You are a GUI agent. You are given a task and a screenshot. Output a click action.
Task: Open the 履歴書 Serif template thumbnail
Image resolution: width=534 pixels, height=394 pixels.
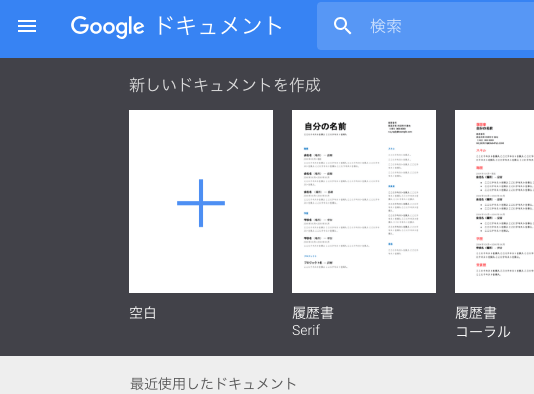click(x=364, y=201)
